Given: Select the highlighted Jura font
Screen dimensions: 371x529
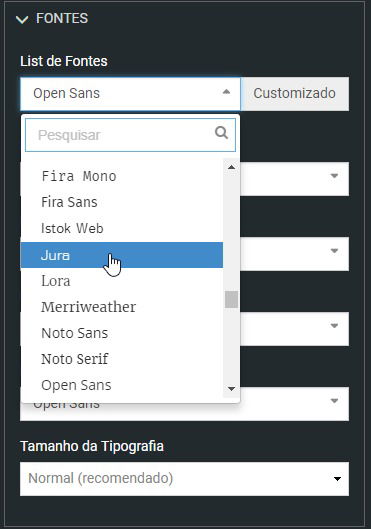Looking at the screenshot, I should point(122,255).
